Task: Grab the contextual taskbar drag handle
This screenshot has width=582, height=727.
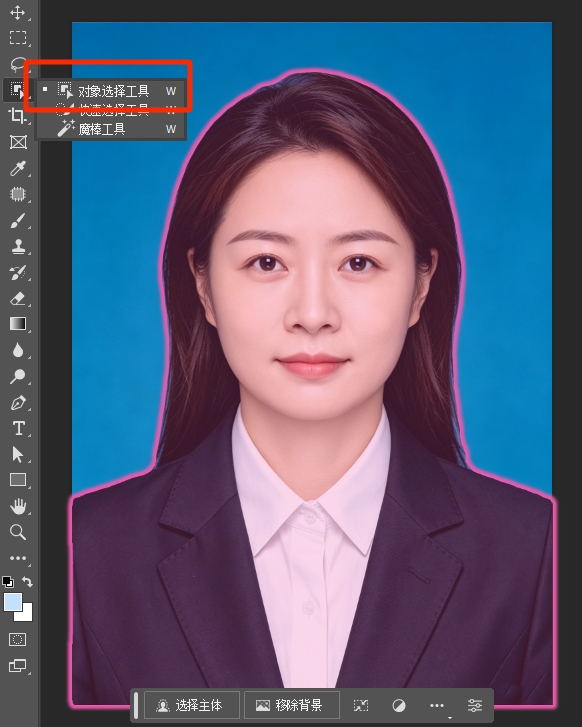Action: [136, 706]
